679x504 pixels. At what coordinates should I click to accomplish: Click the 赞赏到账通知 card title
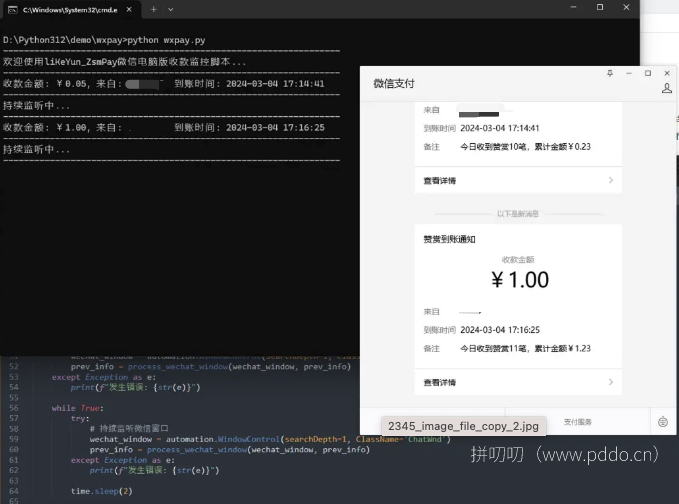[449, 239]
